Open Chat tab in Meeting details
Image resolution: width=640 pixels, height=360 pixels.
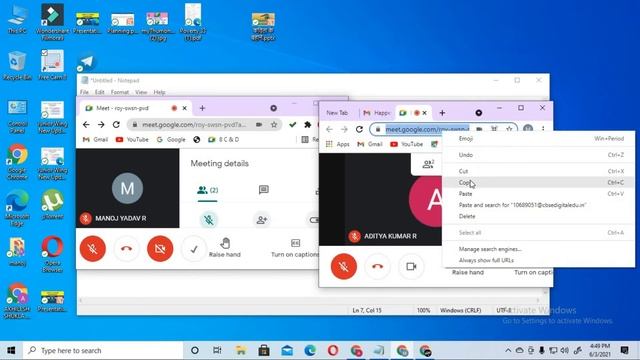point(264,190)
